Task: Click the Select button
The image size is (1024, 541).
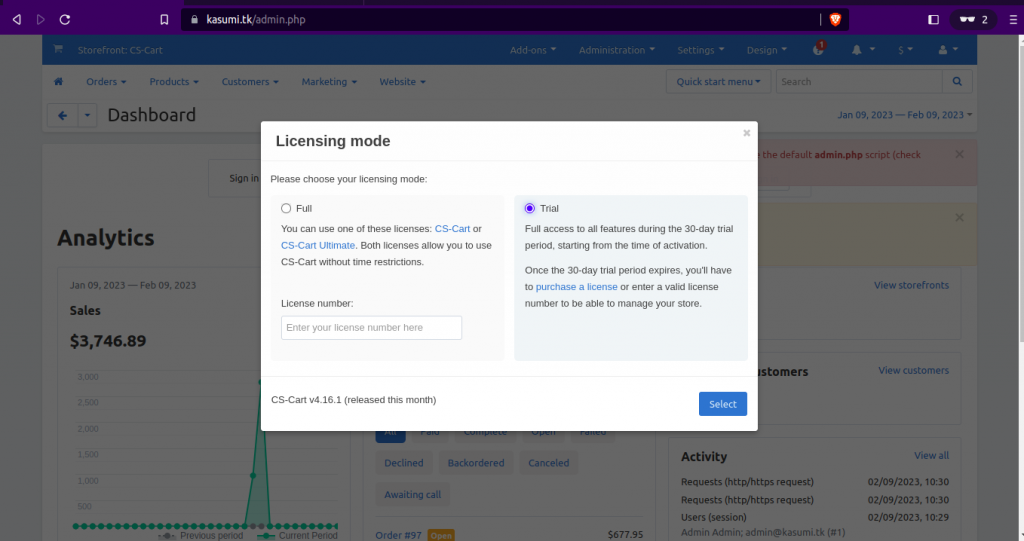Action: [x=722, y=404]
